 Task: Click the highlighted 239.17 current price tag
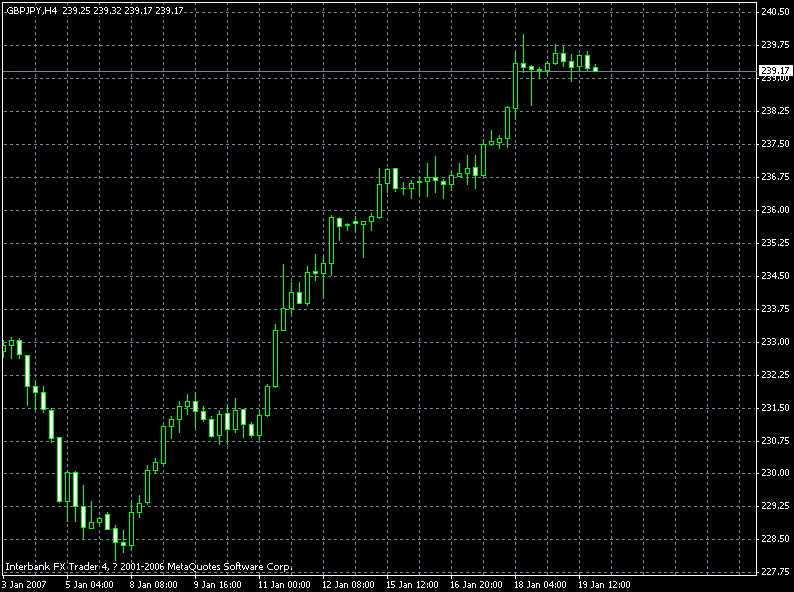tap(771, 70)
